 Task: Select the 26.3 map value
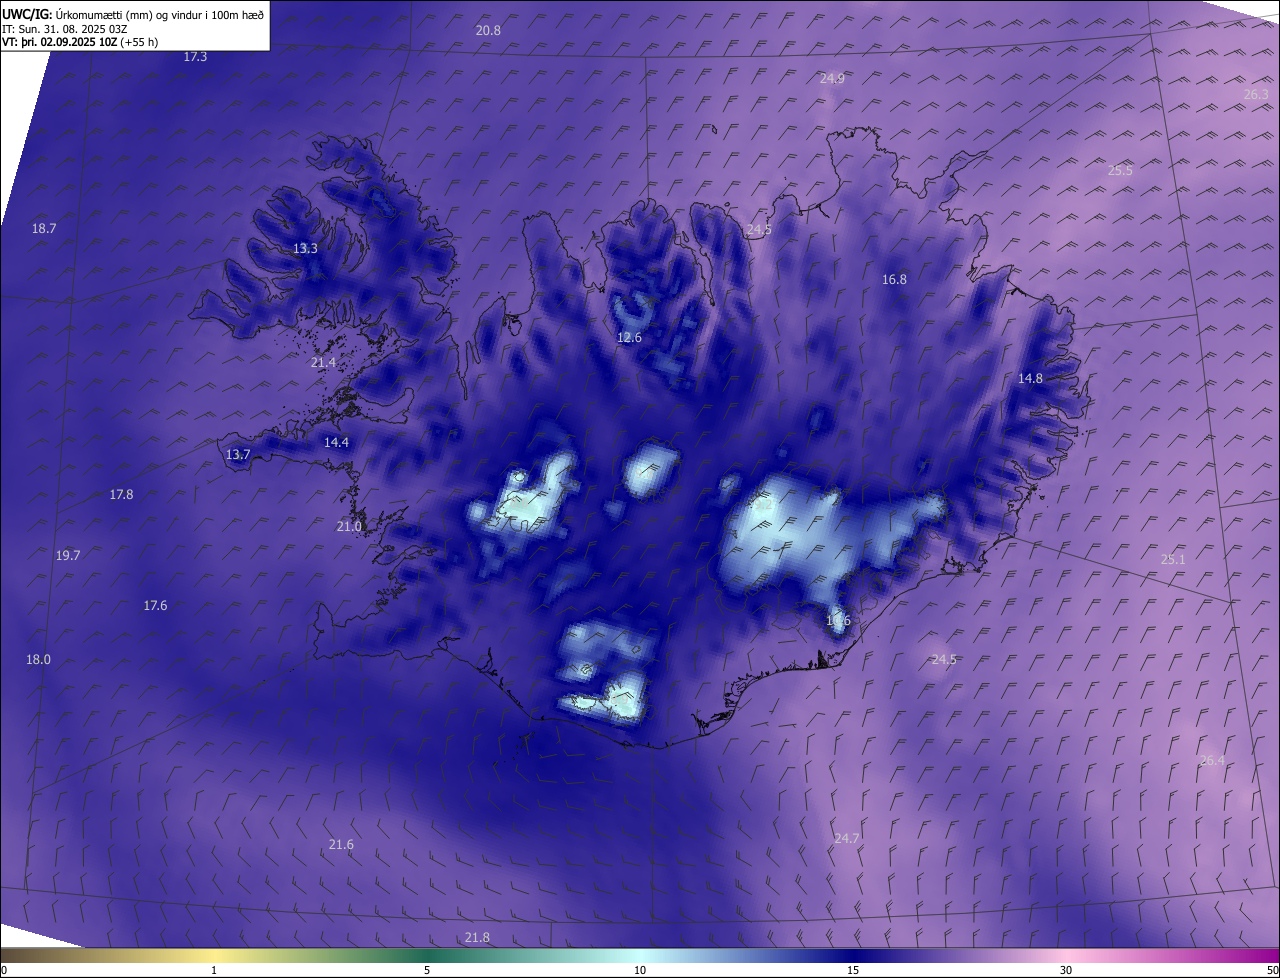(1256, 94)
